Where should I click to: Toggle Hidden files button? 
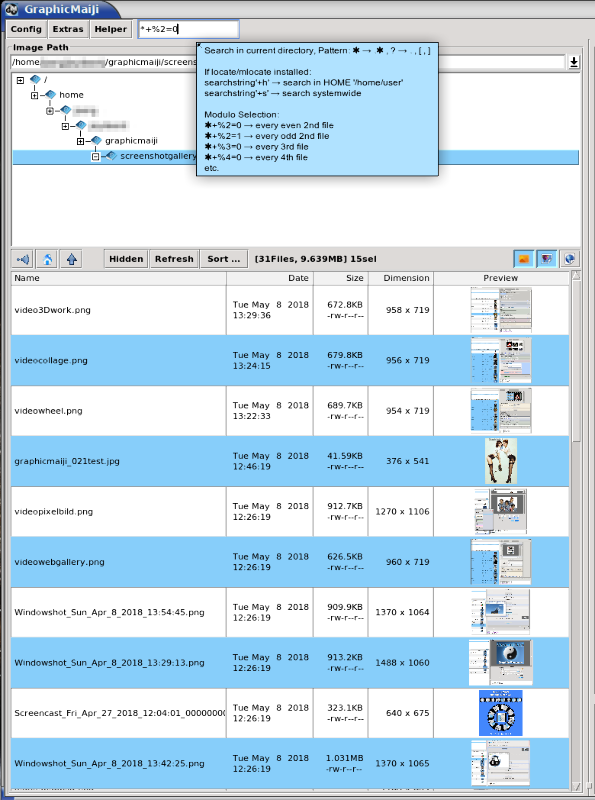126,259
